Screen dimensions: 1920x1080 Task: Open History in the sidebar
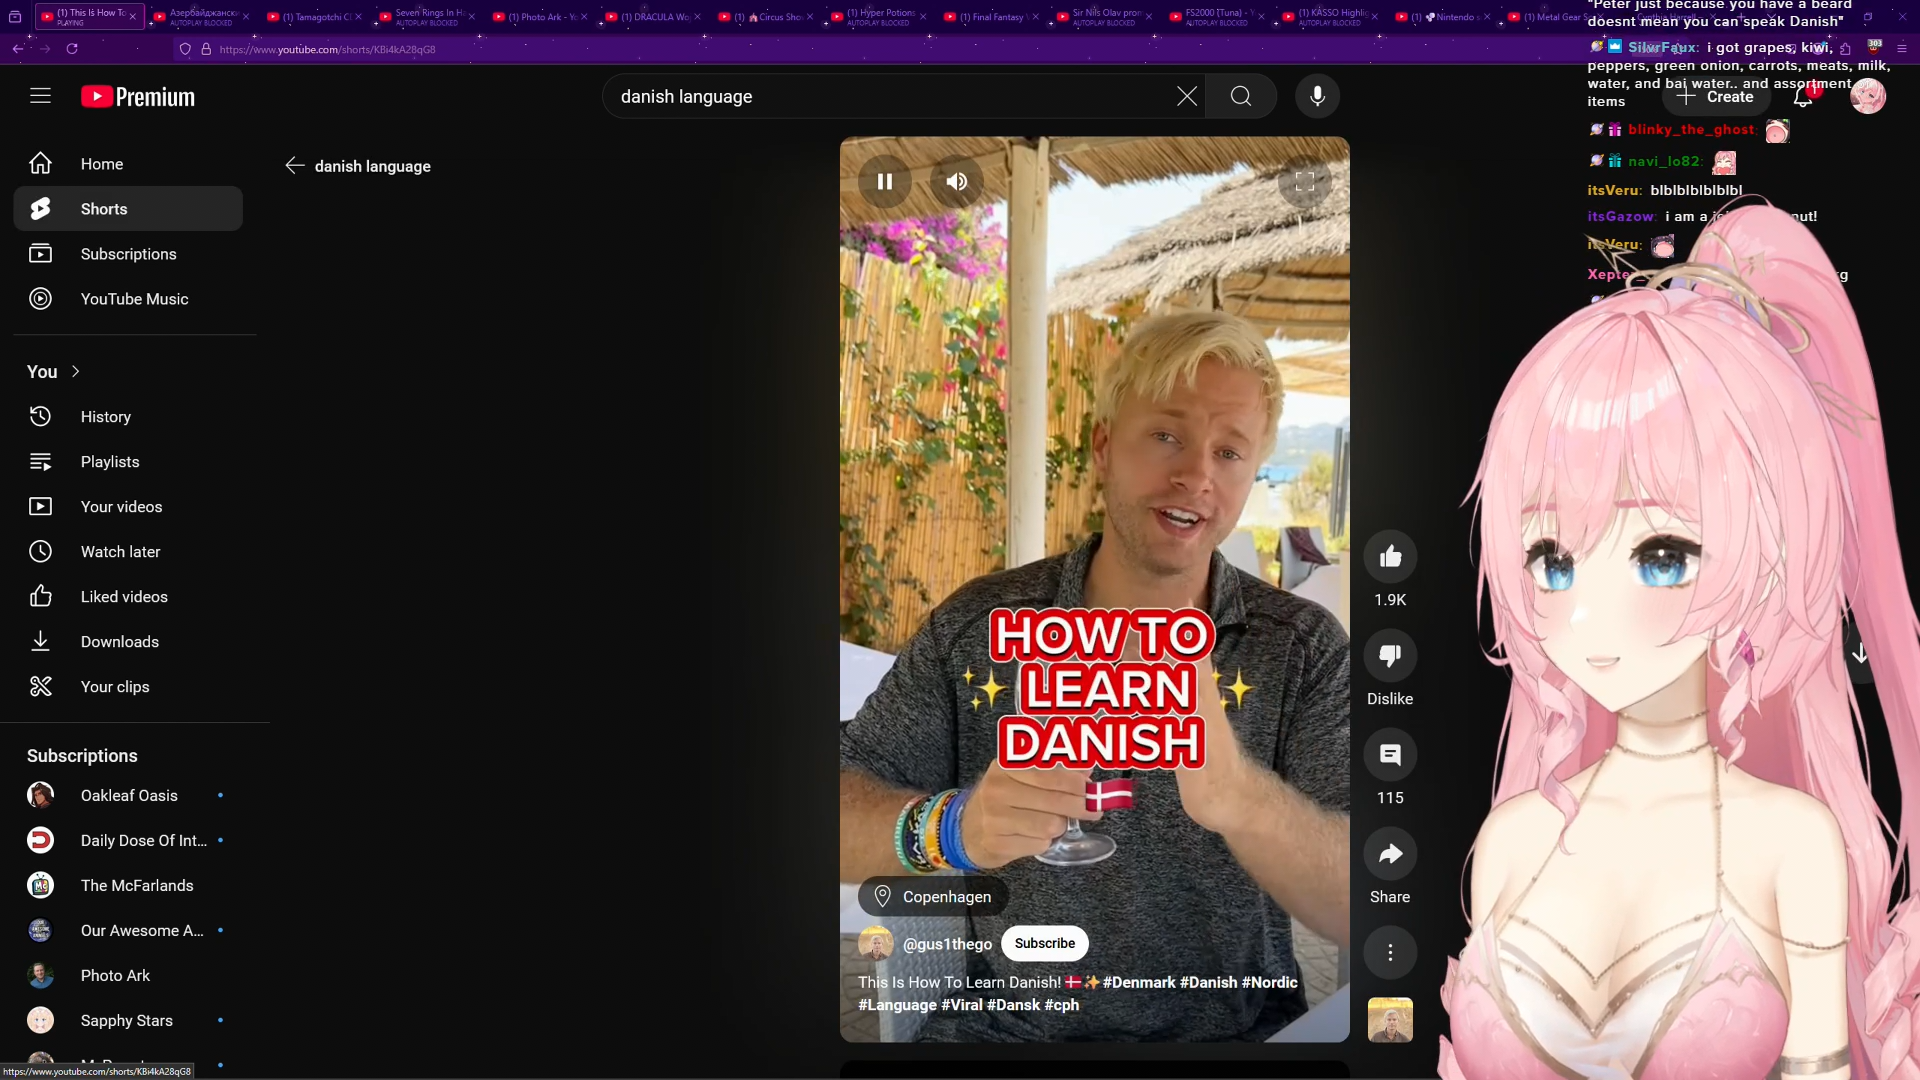(x=105, y=417)
